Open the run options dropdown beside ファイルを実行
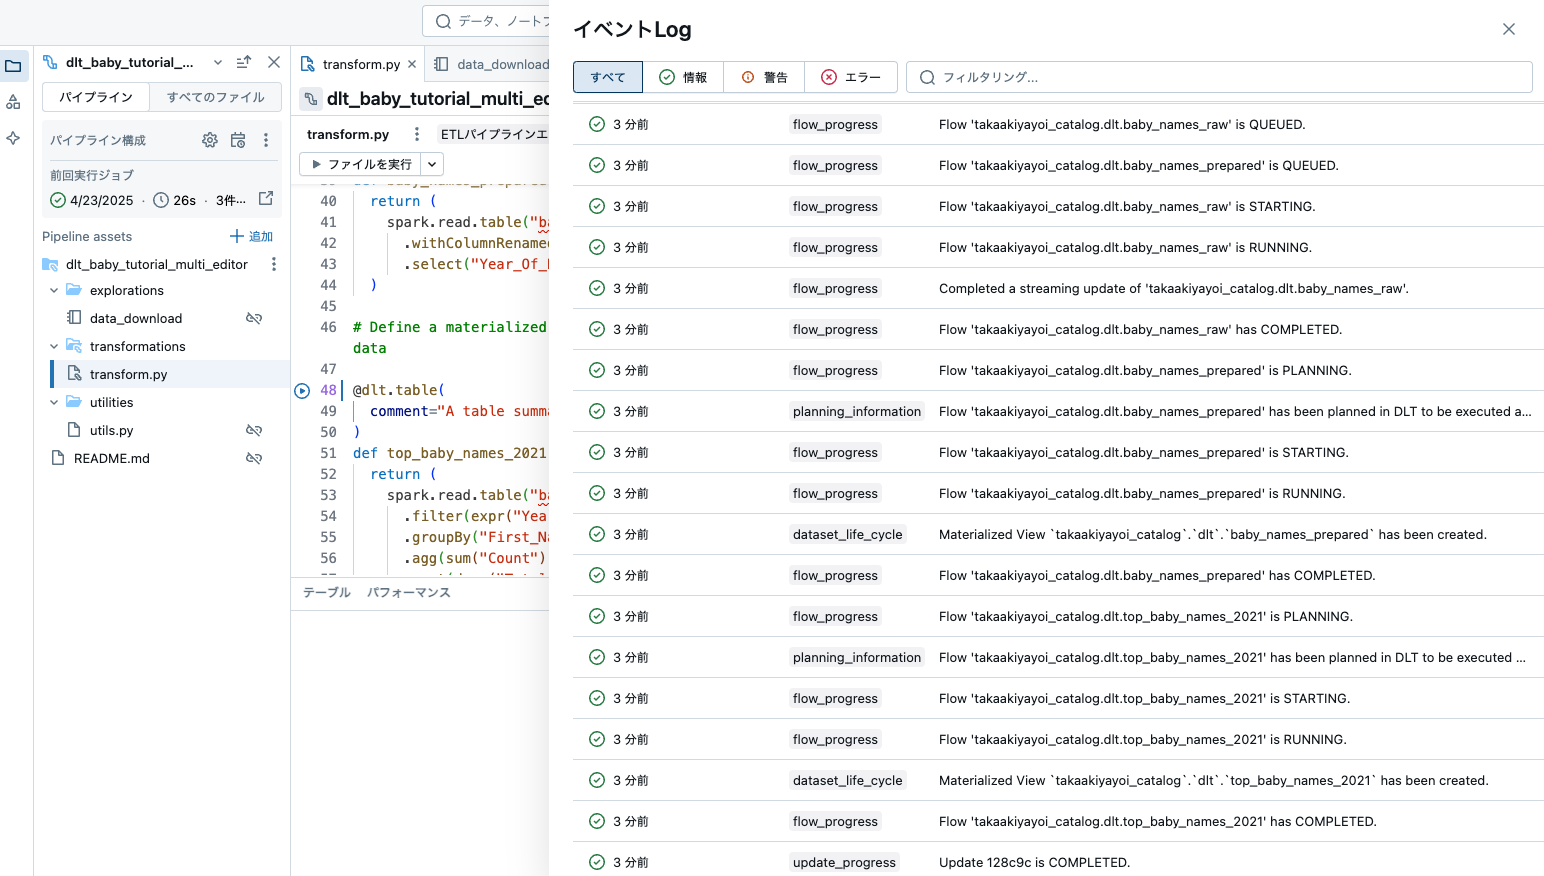The width and height of the screenshot is (1544, 876). (431, 164)
